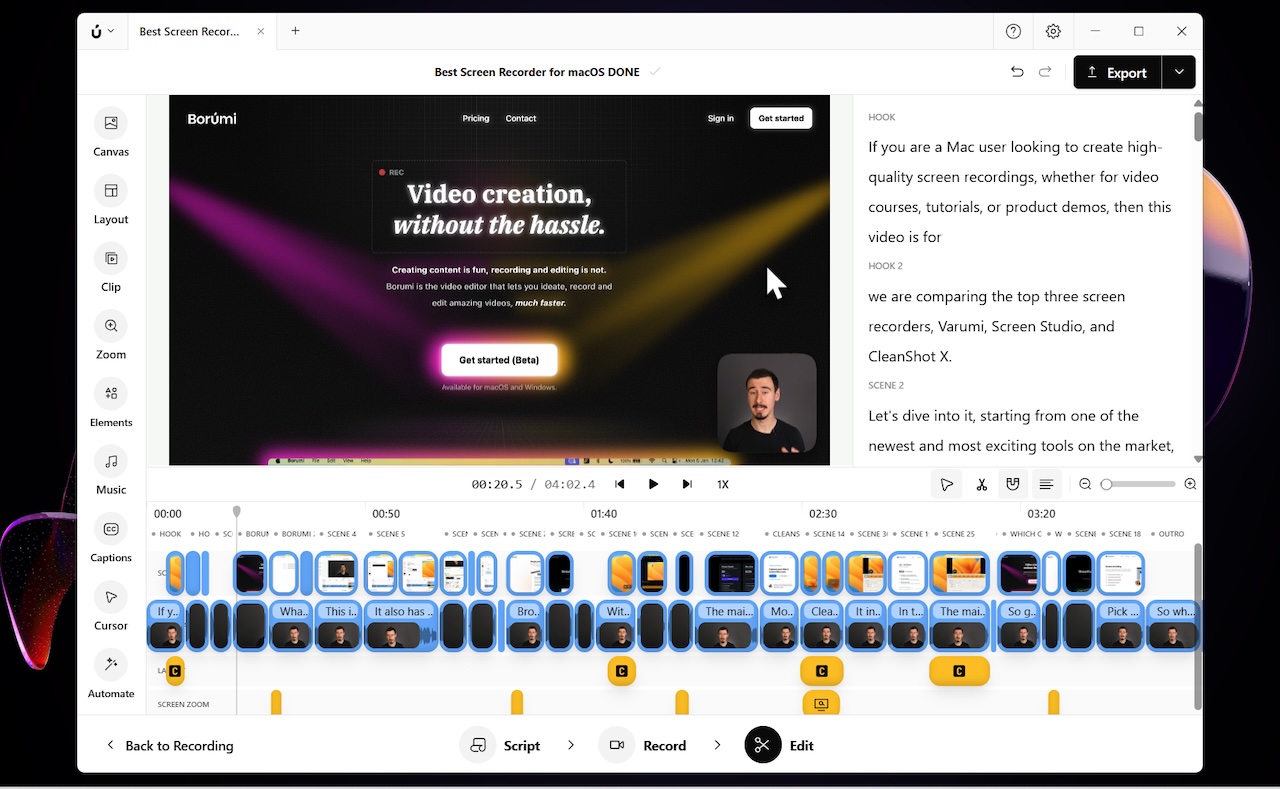Click the HOOK 2 script heading
The height and width of the screenshot is (789, 1280).
tap(885, 266)
